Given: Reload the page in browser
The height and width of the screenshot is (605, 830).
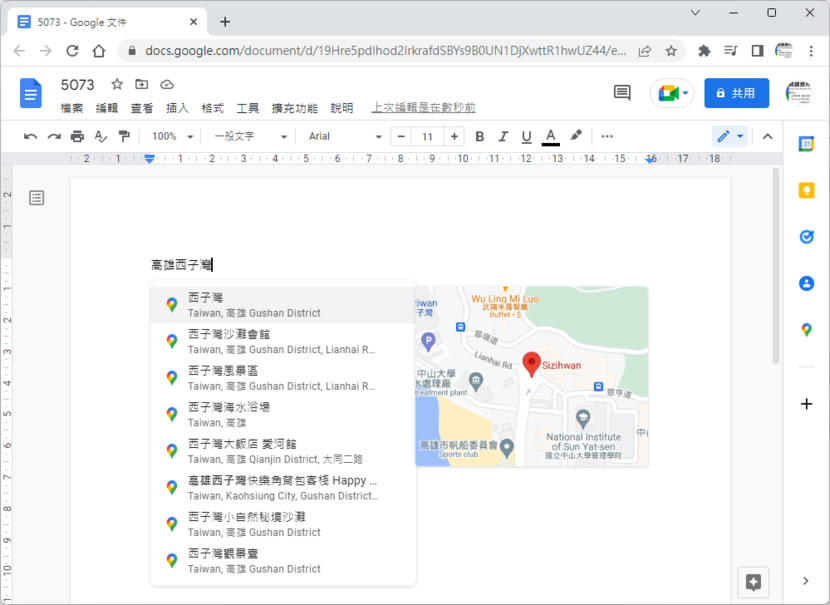Looking at the screenshot, I should (73, 51).
